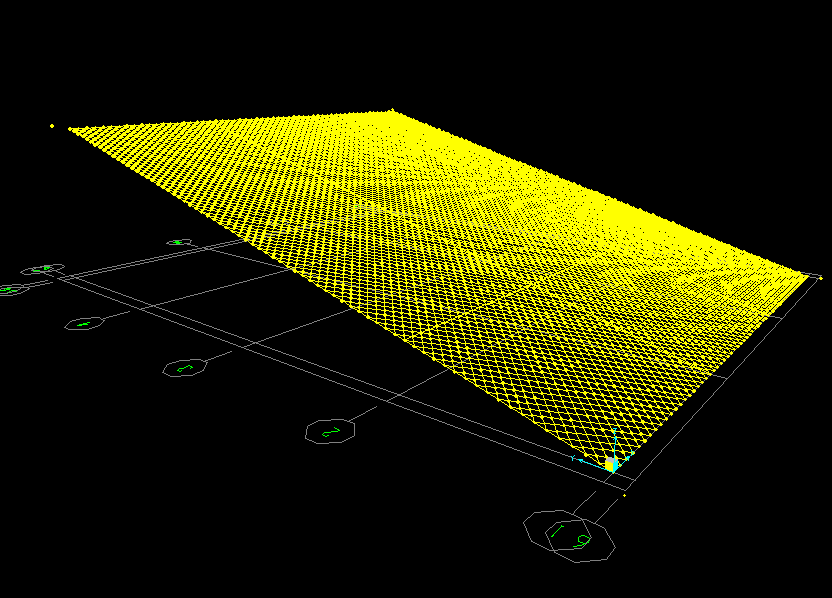
Task: Select grid bubble labeled 1 at bottom
Action: tap(557, 529)
